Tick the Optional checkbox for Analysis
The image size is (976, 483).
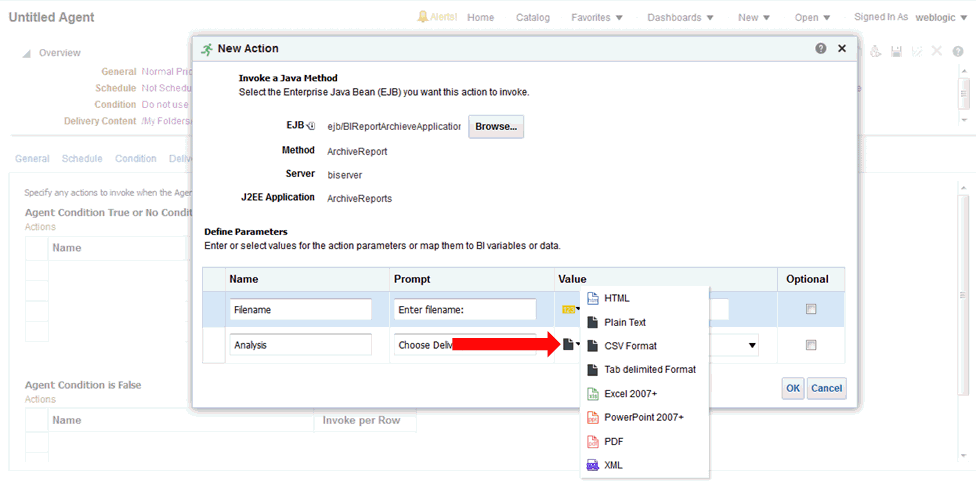pos(810,344)
